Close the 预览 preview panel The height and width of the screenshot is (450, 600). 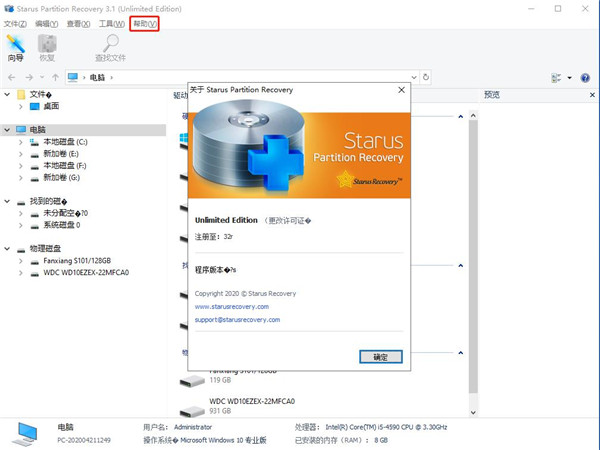(x=592, y=95)
